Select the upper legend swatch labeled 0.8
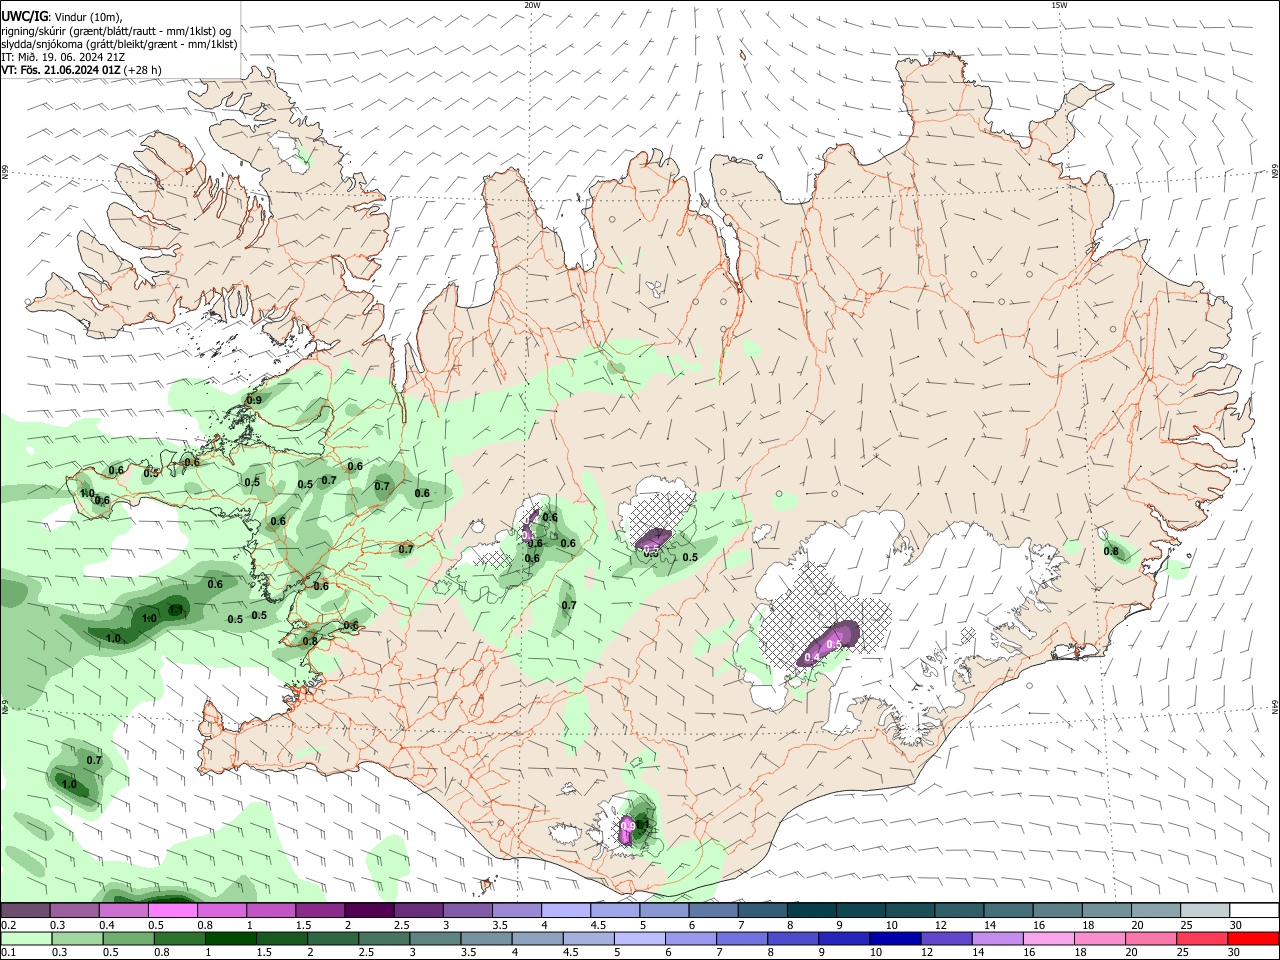 [x=222, y=911]
